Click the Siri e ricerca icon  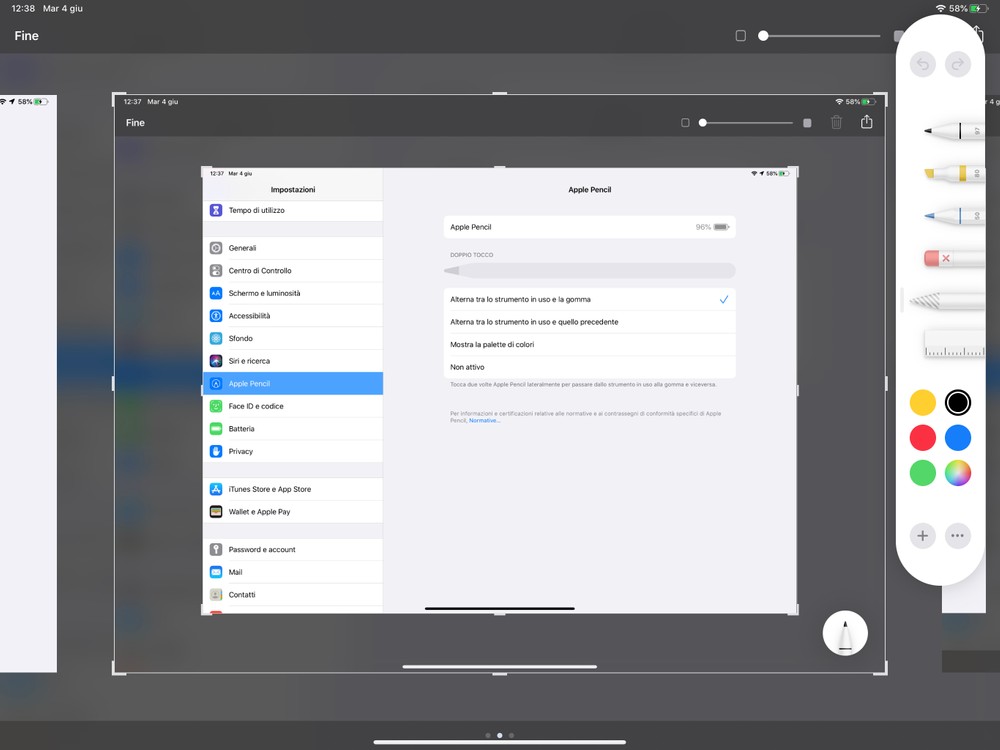[216, 361]
